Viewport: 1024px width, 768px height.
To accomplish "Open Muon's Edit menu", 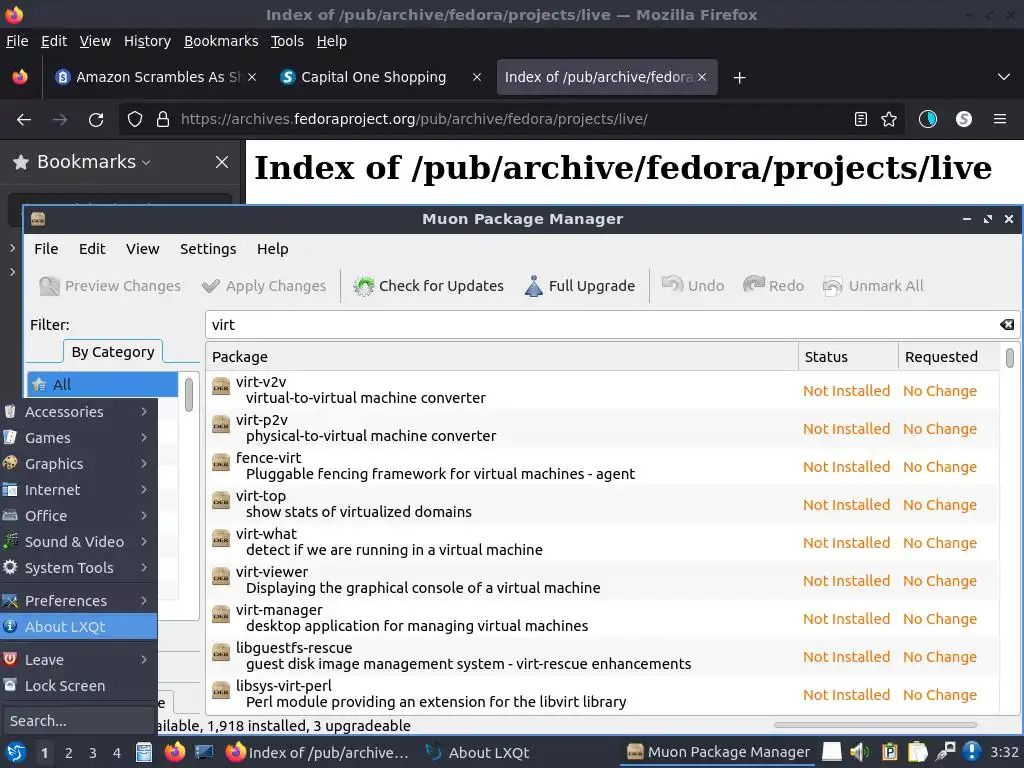I will (x=92, y=249).
